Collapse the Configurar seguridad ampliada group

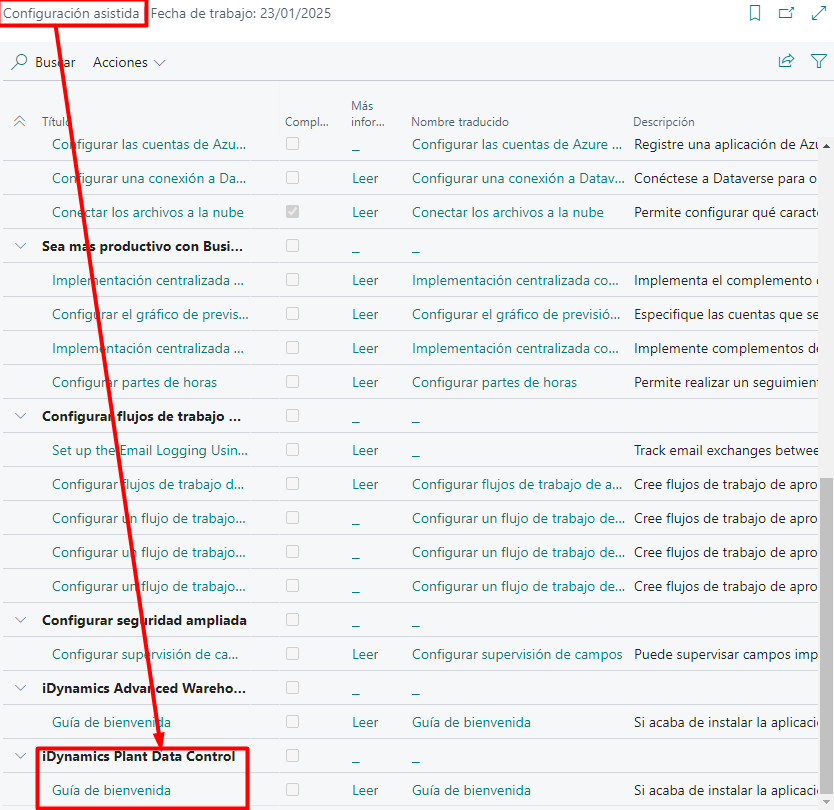click(20, 620)
